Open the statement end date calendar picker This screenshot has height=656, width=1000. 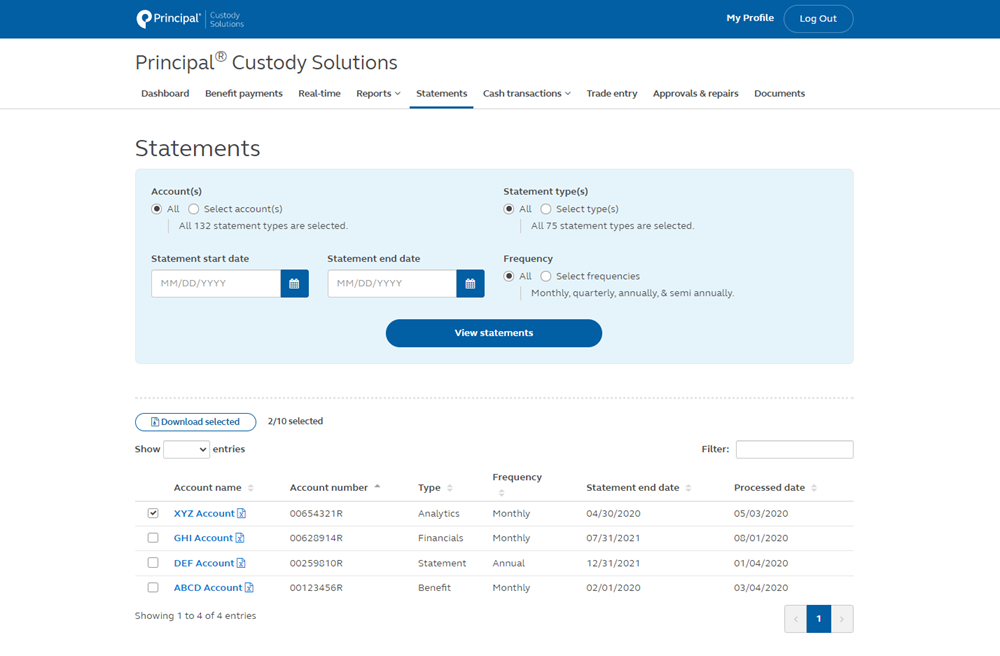pyautogui.click(x=470, y=283)
